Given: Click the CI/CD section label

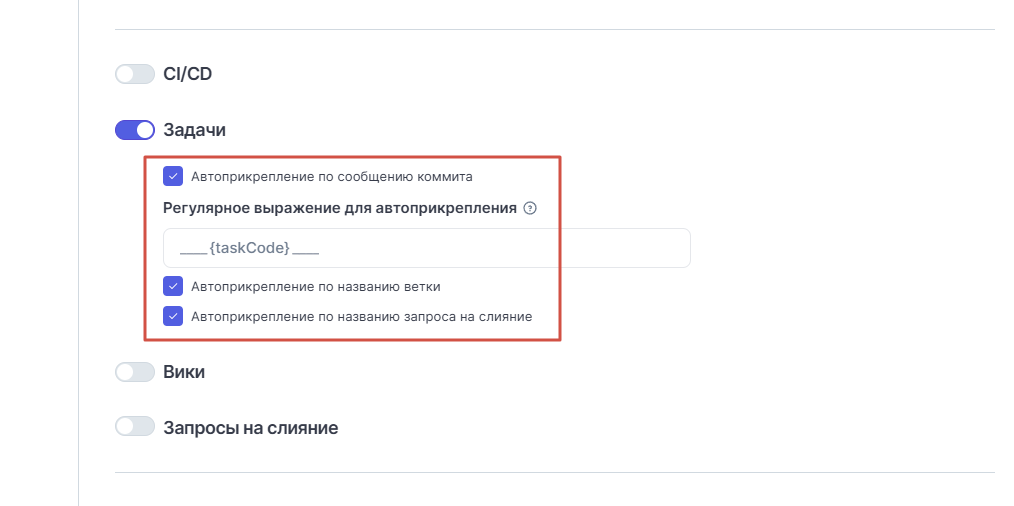Looking at the screenshot, I should [188, 74].
